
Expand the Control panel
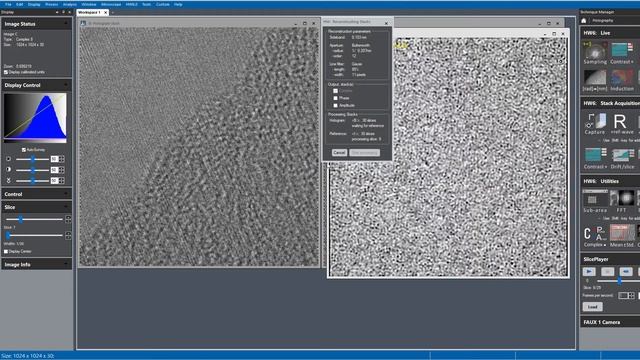[66, 194]
